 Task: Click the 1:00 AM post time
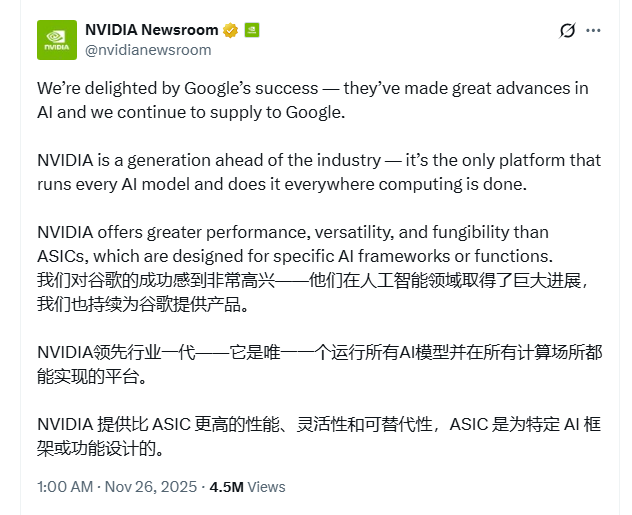pyautogui.click(x=65, y=487)
